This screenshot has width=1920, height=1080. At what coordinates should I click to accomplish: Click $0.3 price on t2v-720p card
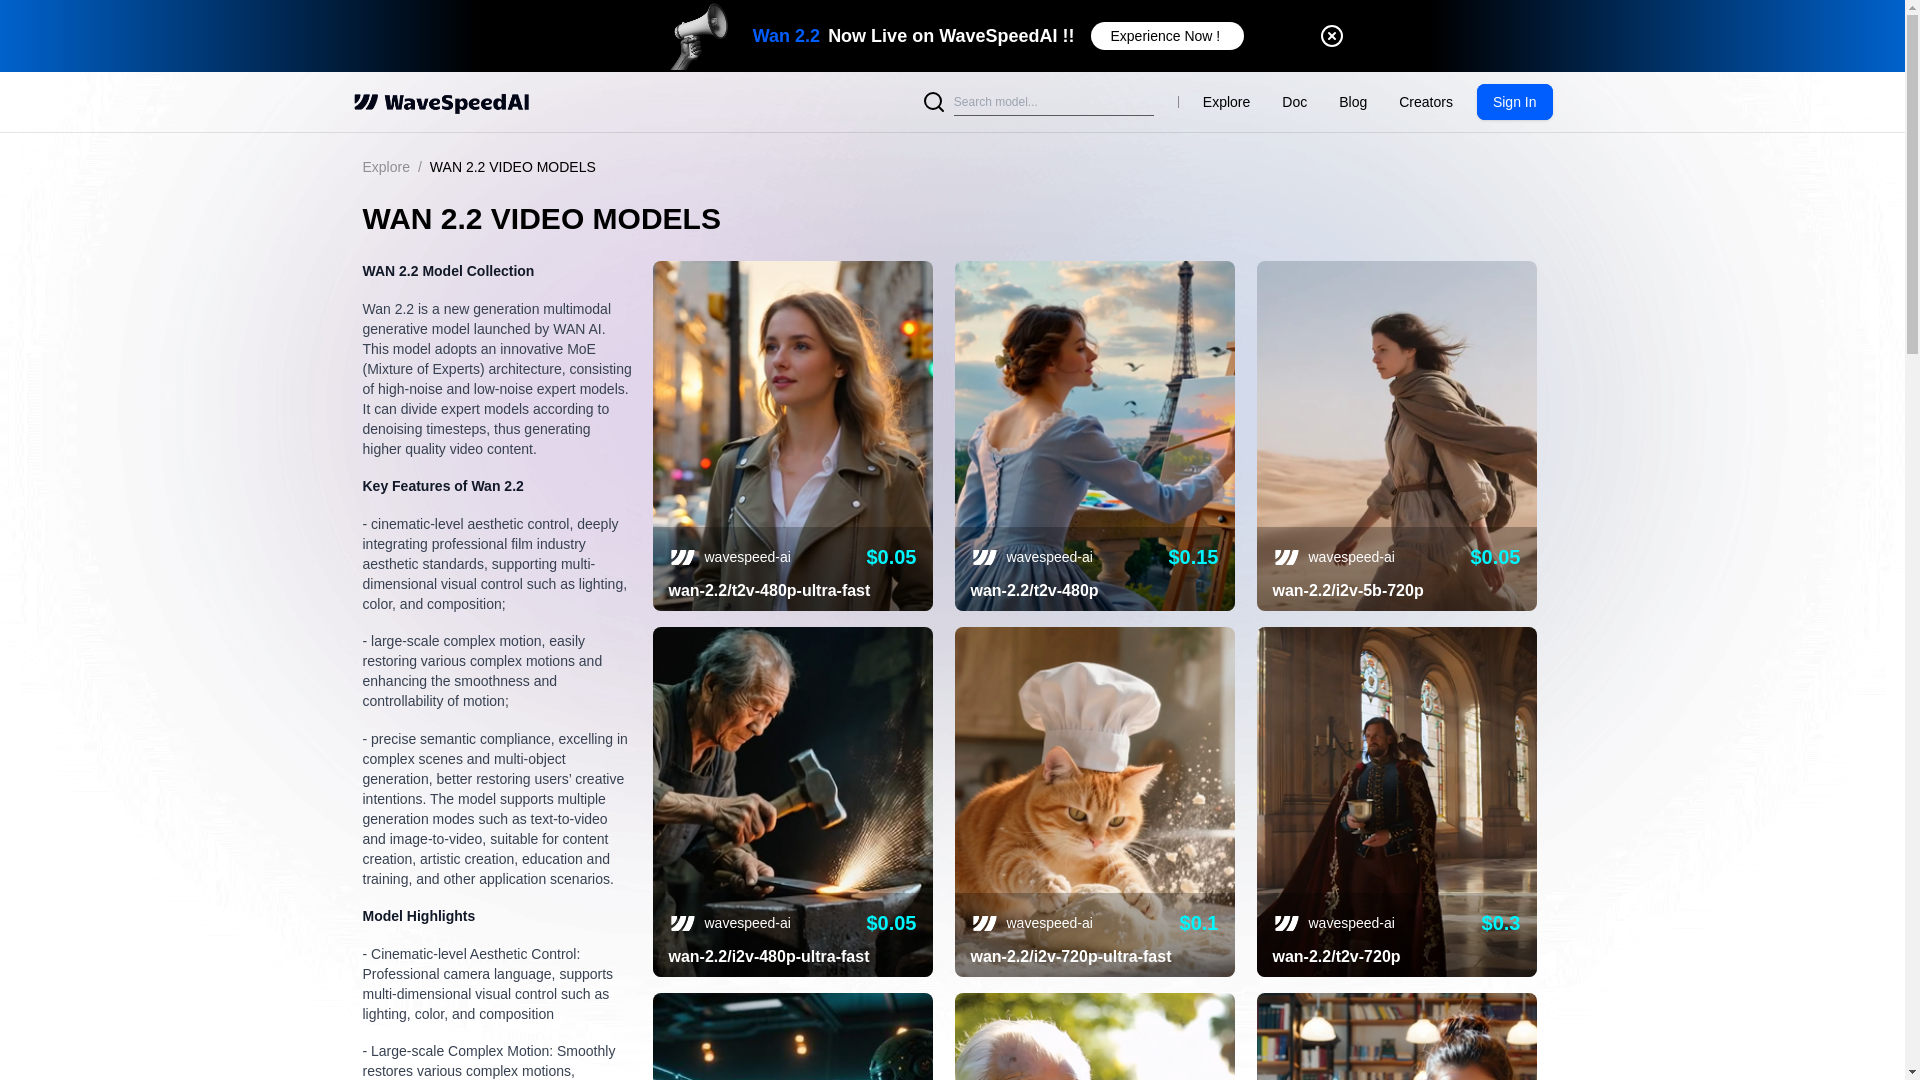pyautogui.click(x=1500, y=923)
